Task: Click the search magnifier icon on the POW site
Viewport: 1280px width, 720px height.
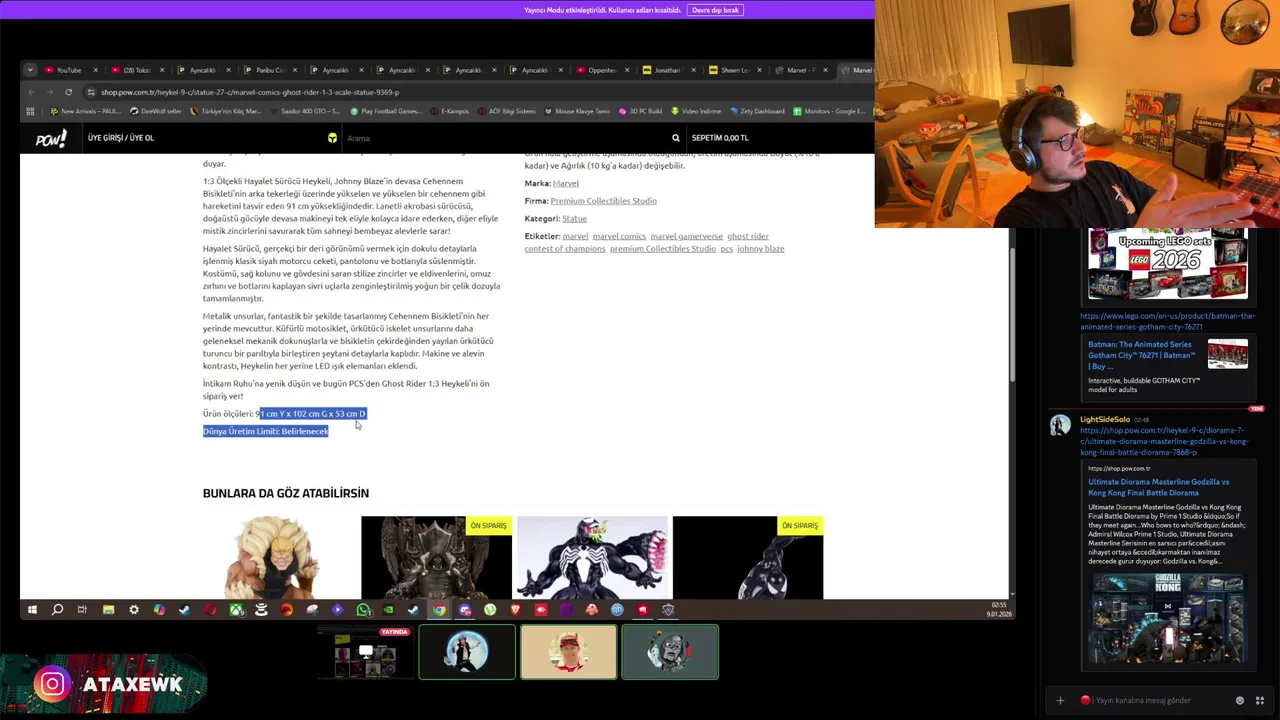Action: 676,138
